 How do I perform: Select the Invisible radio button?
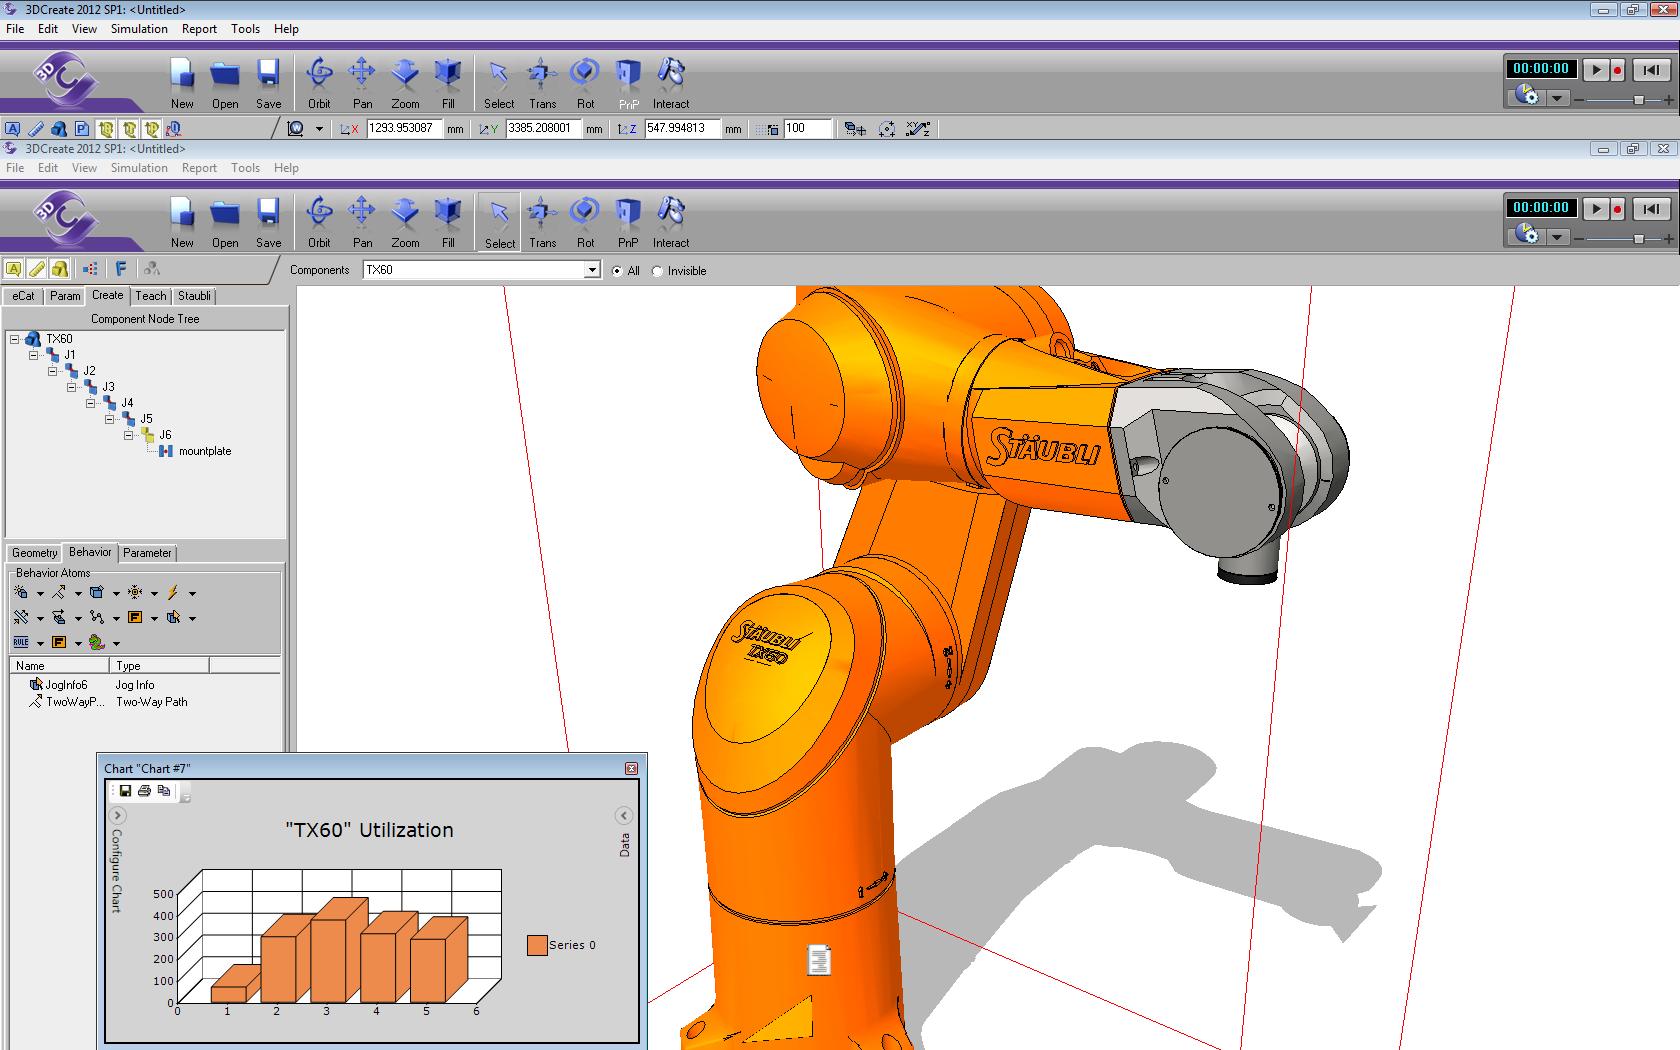pos(657,271)
